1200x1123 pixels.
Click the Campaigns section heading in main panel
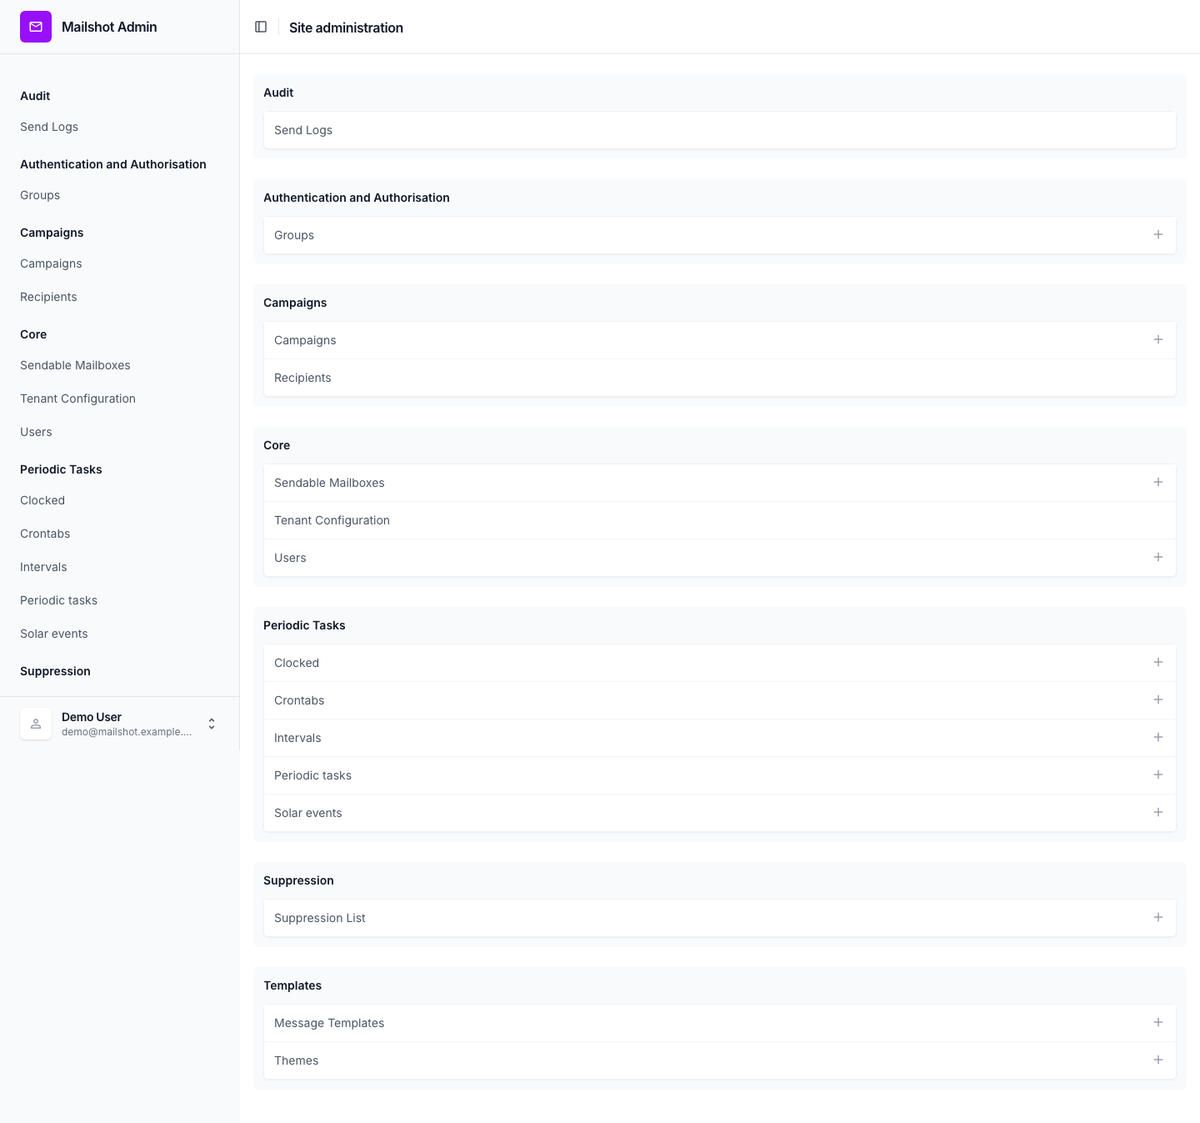pyautogui.click(x=295, y=302)
